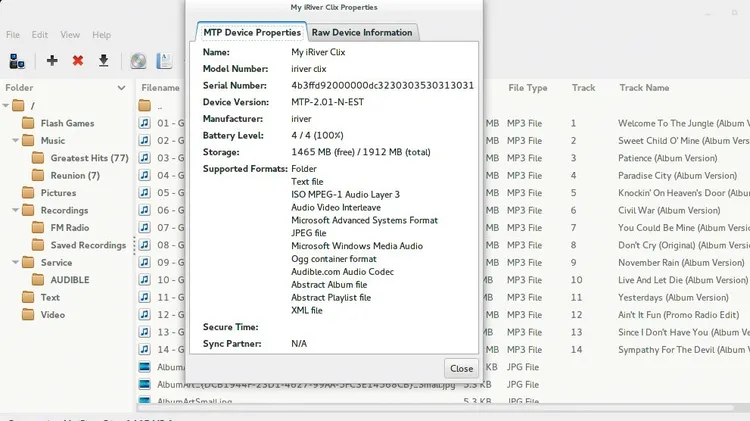Image resolution: width=750 pixels, height=421 pixels.
Task: Open the Help menu
Action: 101,34
